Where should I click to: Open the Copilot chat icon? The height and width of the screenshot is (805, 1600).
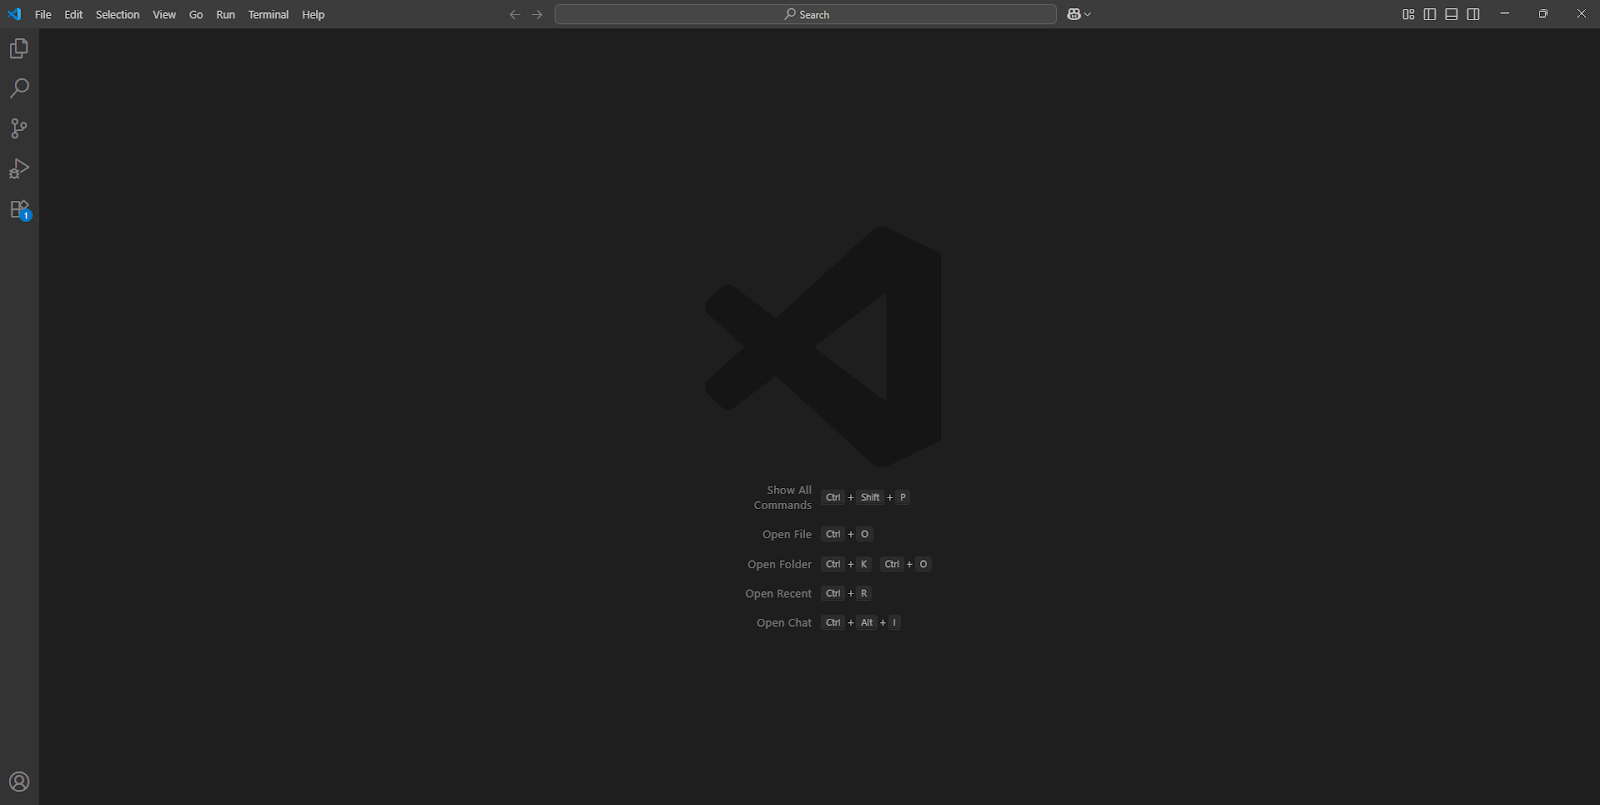(x=1074, y=14)
